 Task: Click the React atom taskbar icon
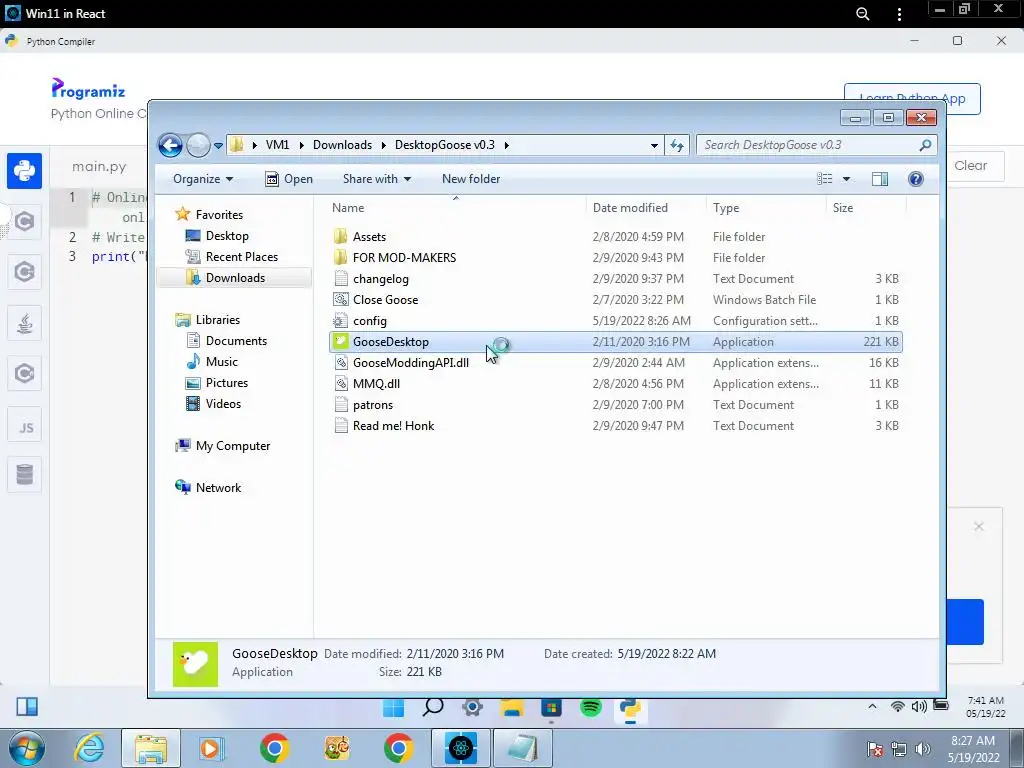[x=460, y=748]
